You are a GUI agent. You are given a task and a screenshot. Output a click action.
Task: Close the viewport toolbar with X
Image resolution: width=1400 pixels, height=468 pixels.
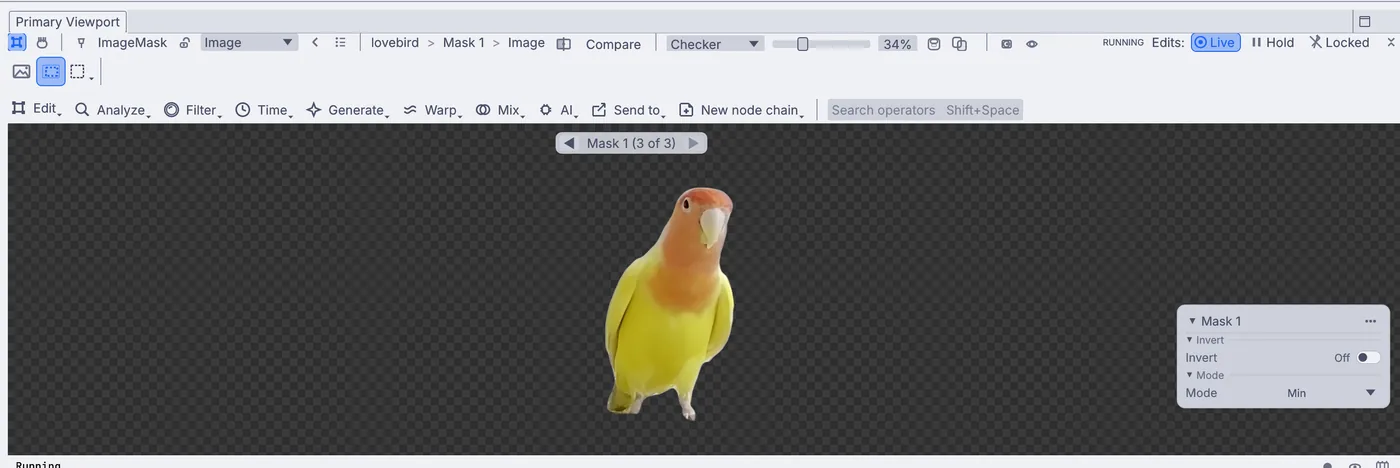point(1390,43)
